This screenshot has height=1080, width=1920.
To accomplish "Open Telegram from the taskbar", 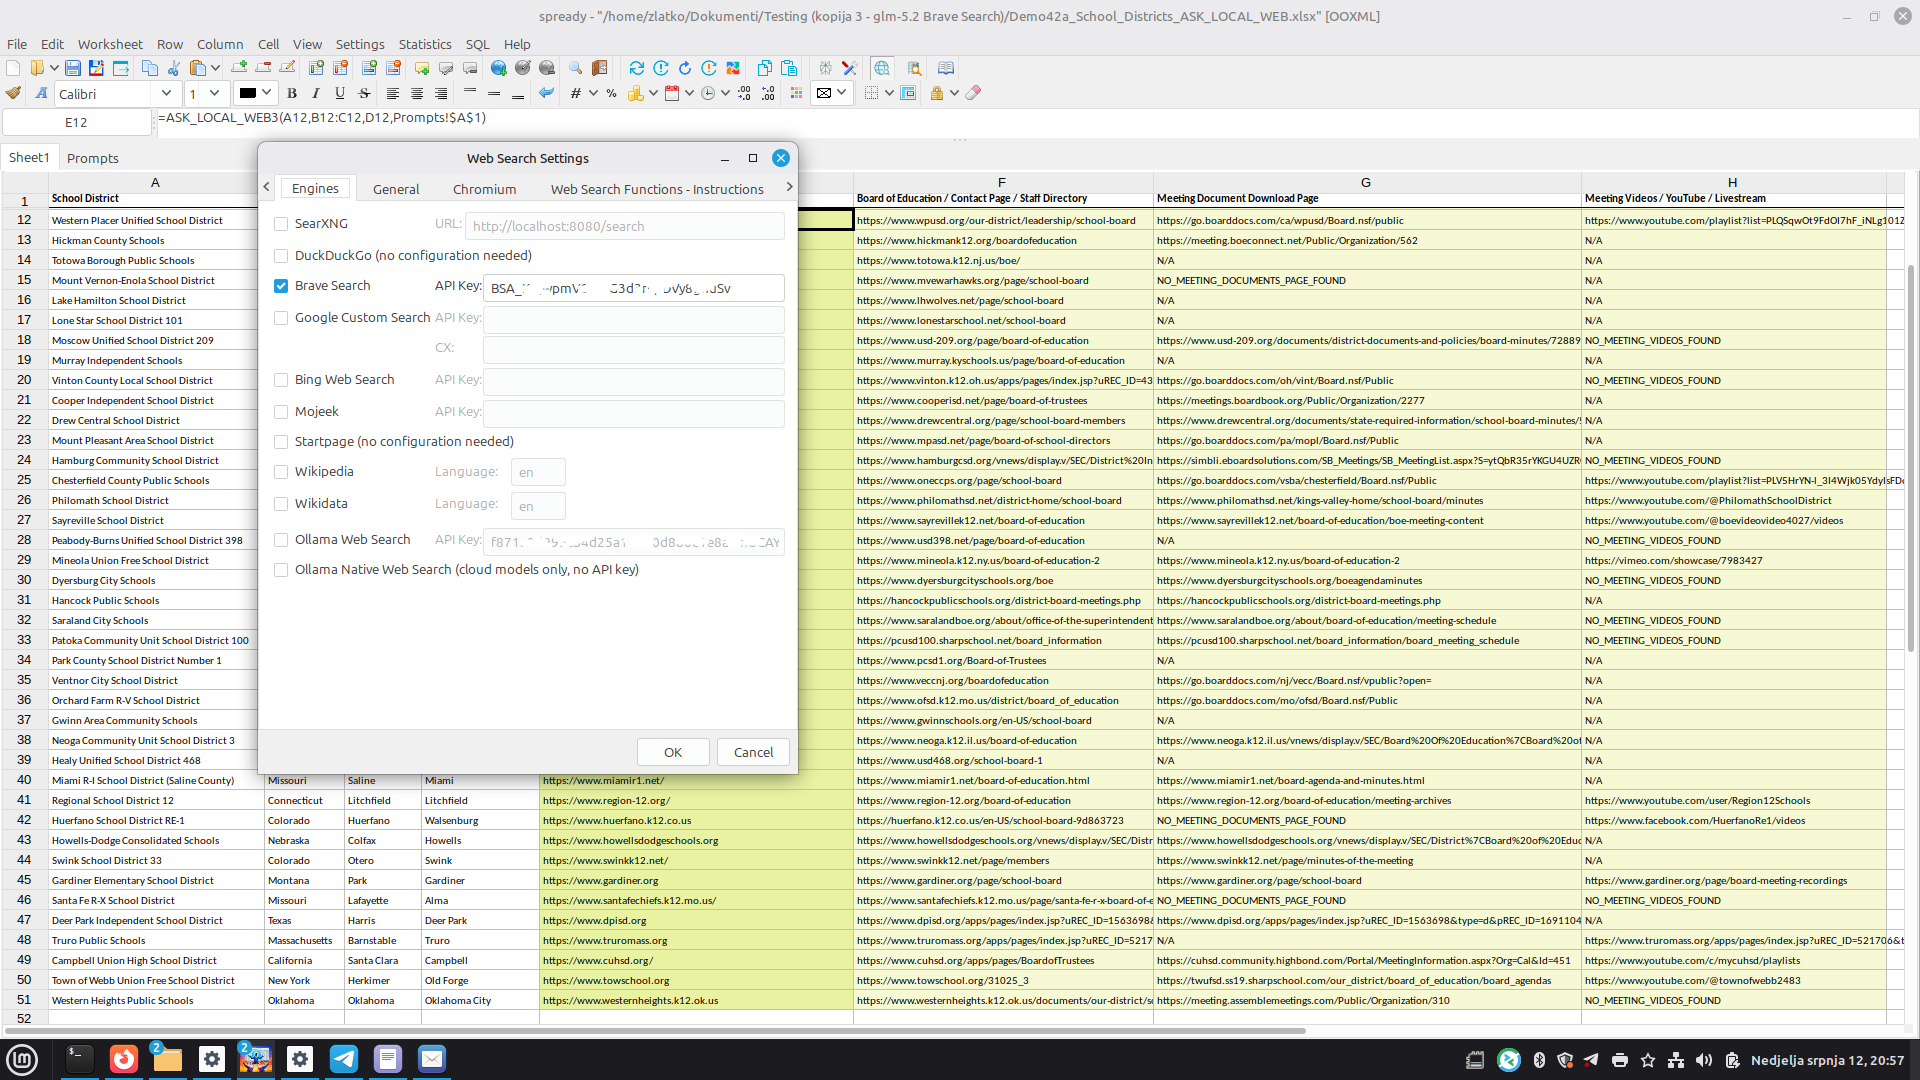I will pos(344,1058).
